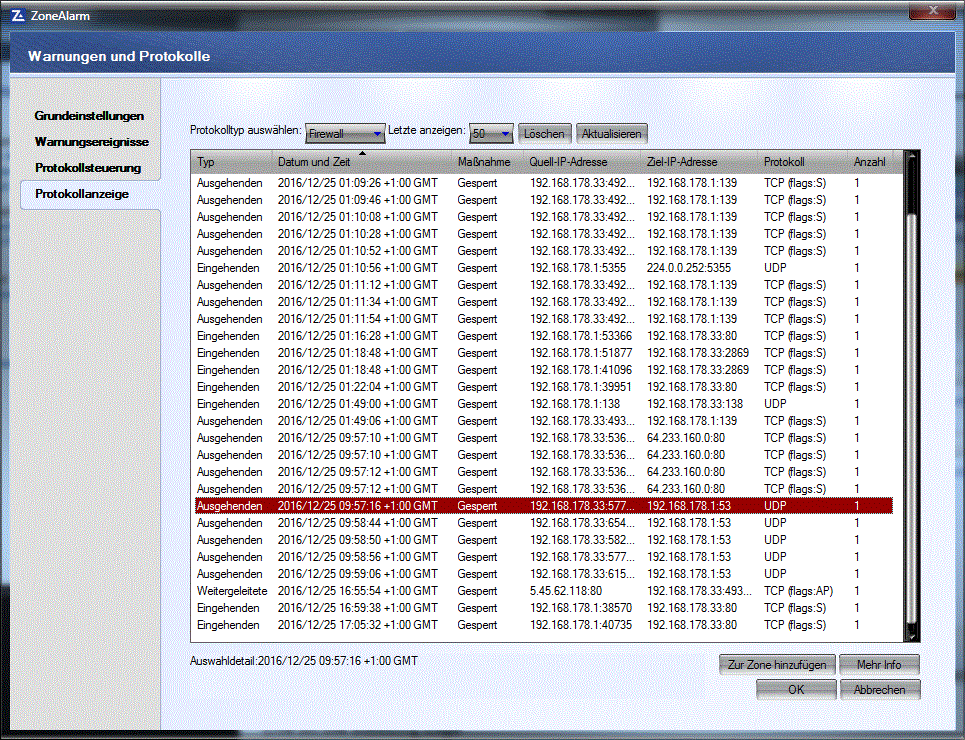
Task: Switch to the Protokollsteuerung section
Action: [x=88, y=167]
